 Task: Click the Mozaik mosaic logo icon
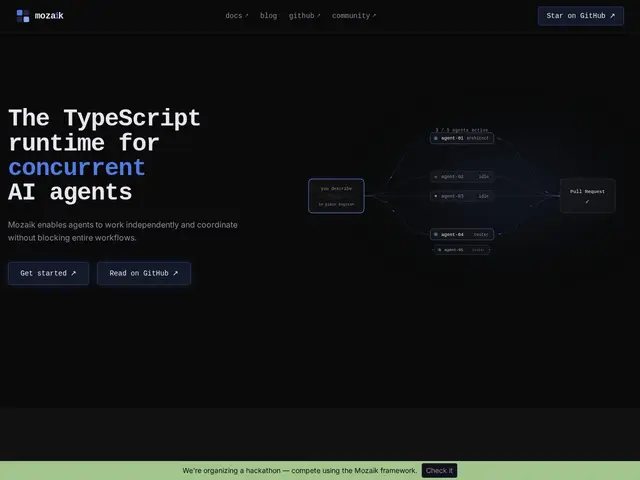coord(23,16)
